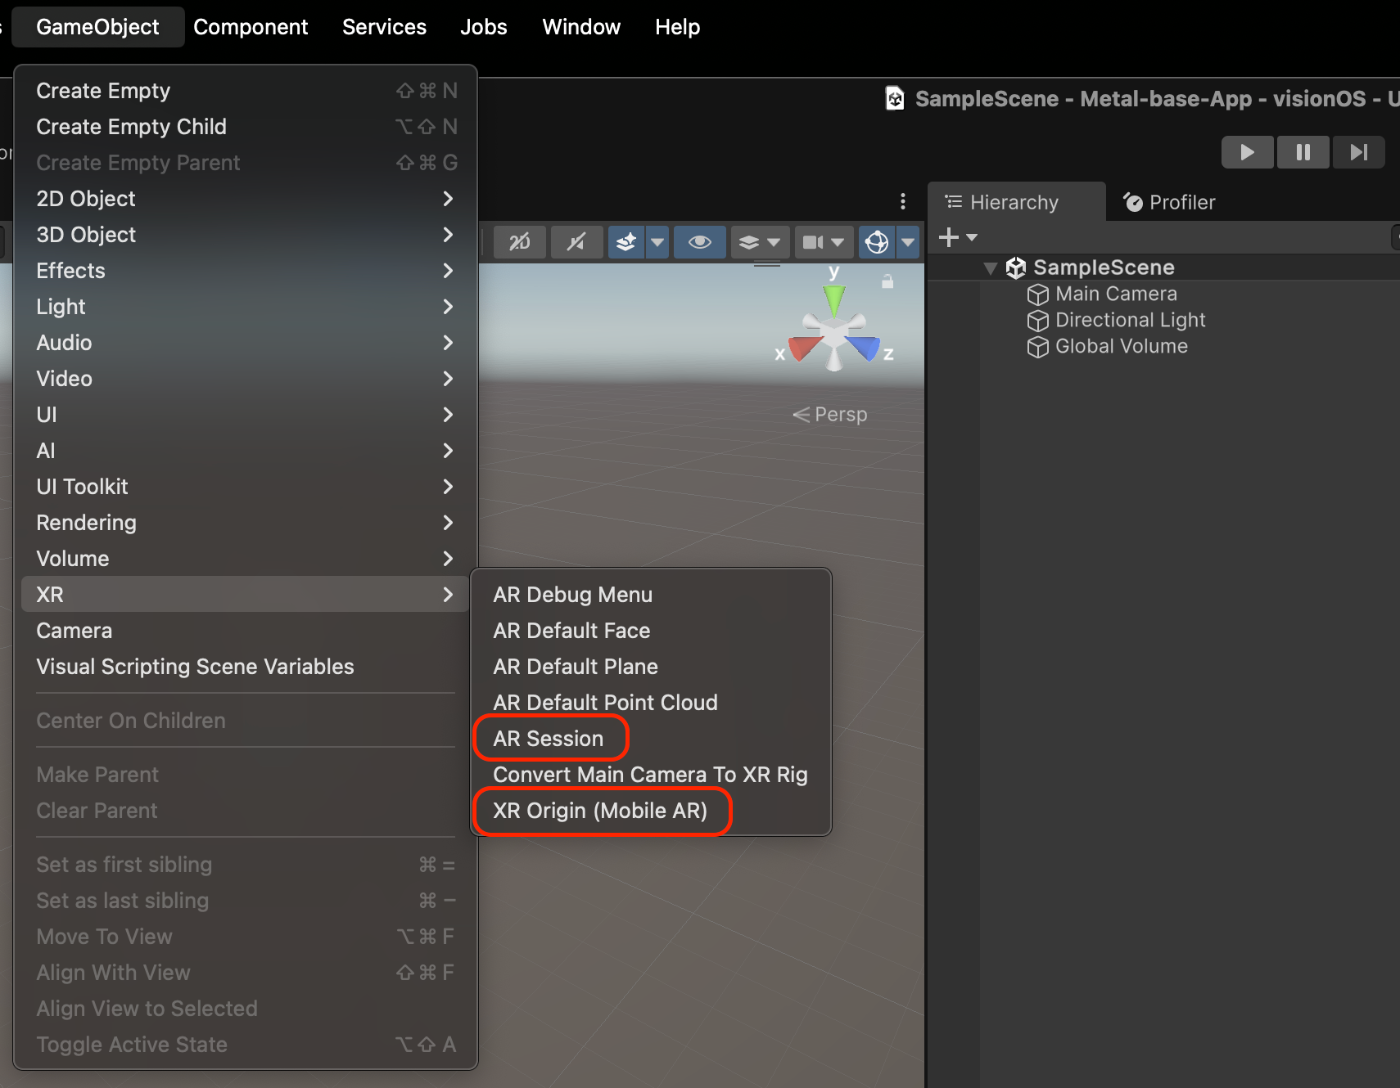This screenshot has height=1088, width=1400.
Task: Select AR Default Point Cloud
Action: 651,703
